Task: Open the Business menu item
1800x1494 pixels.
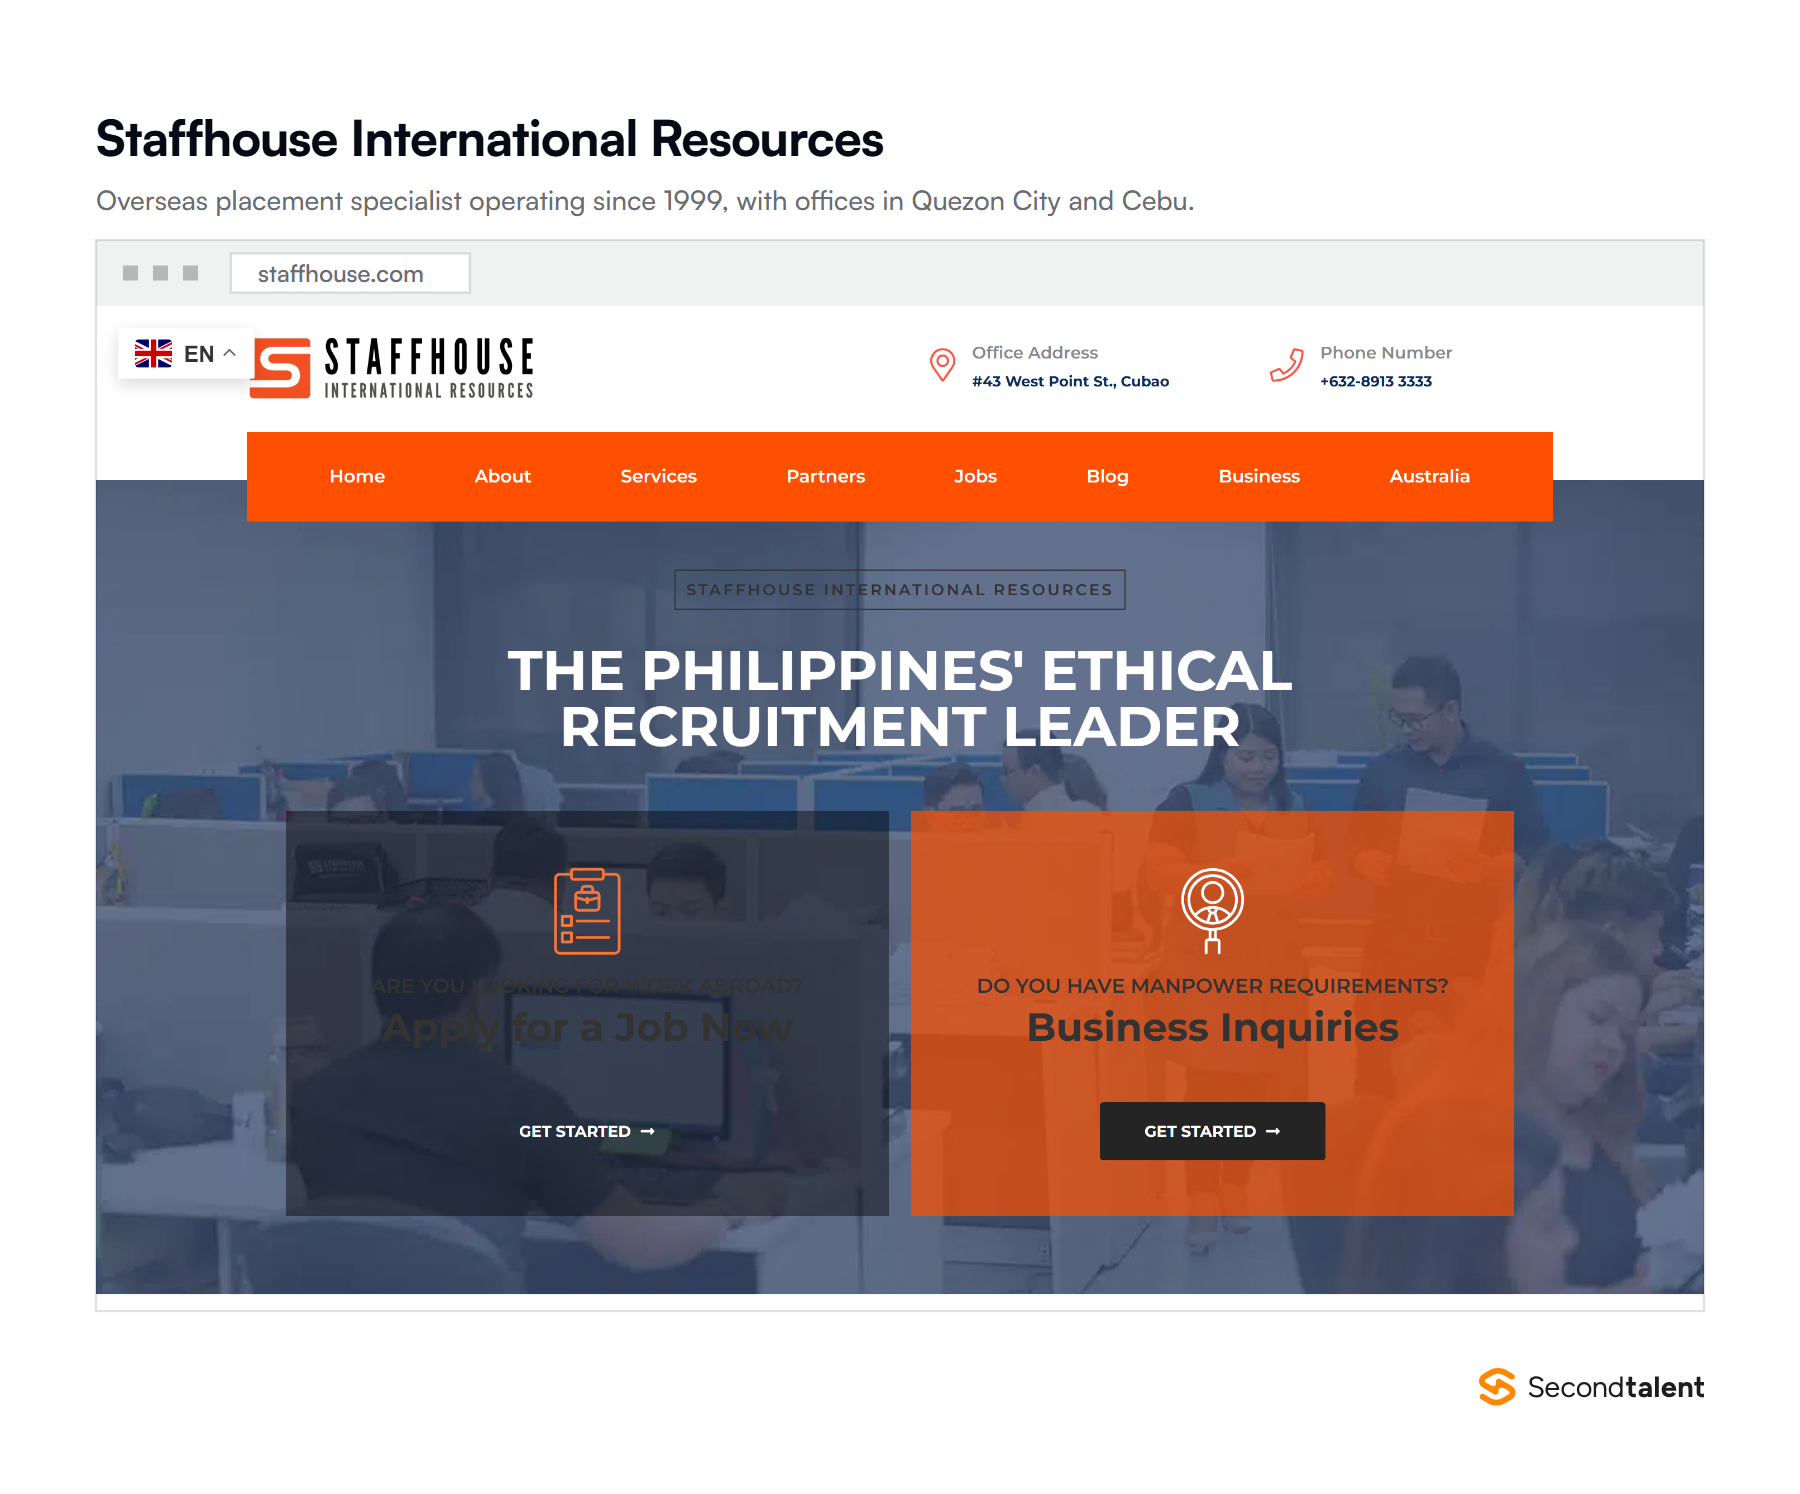Action: 1259,476
